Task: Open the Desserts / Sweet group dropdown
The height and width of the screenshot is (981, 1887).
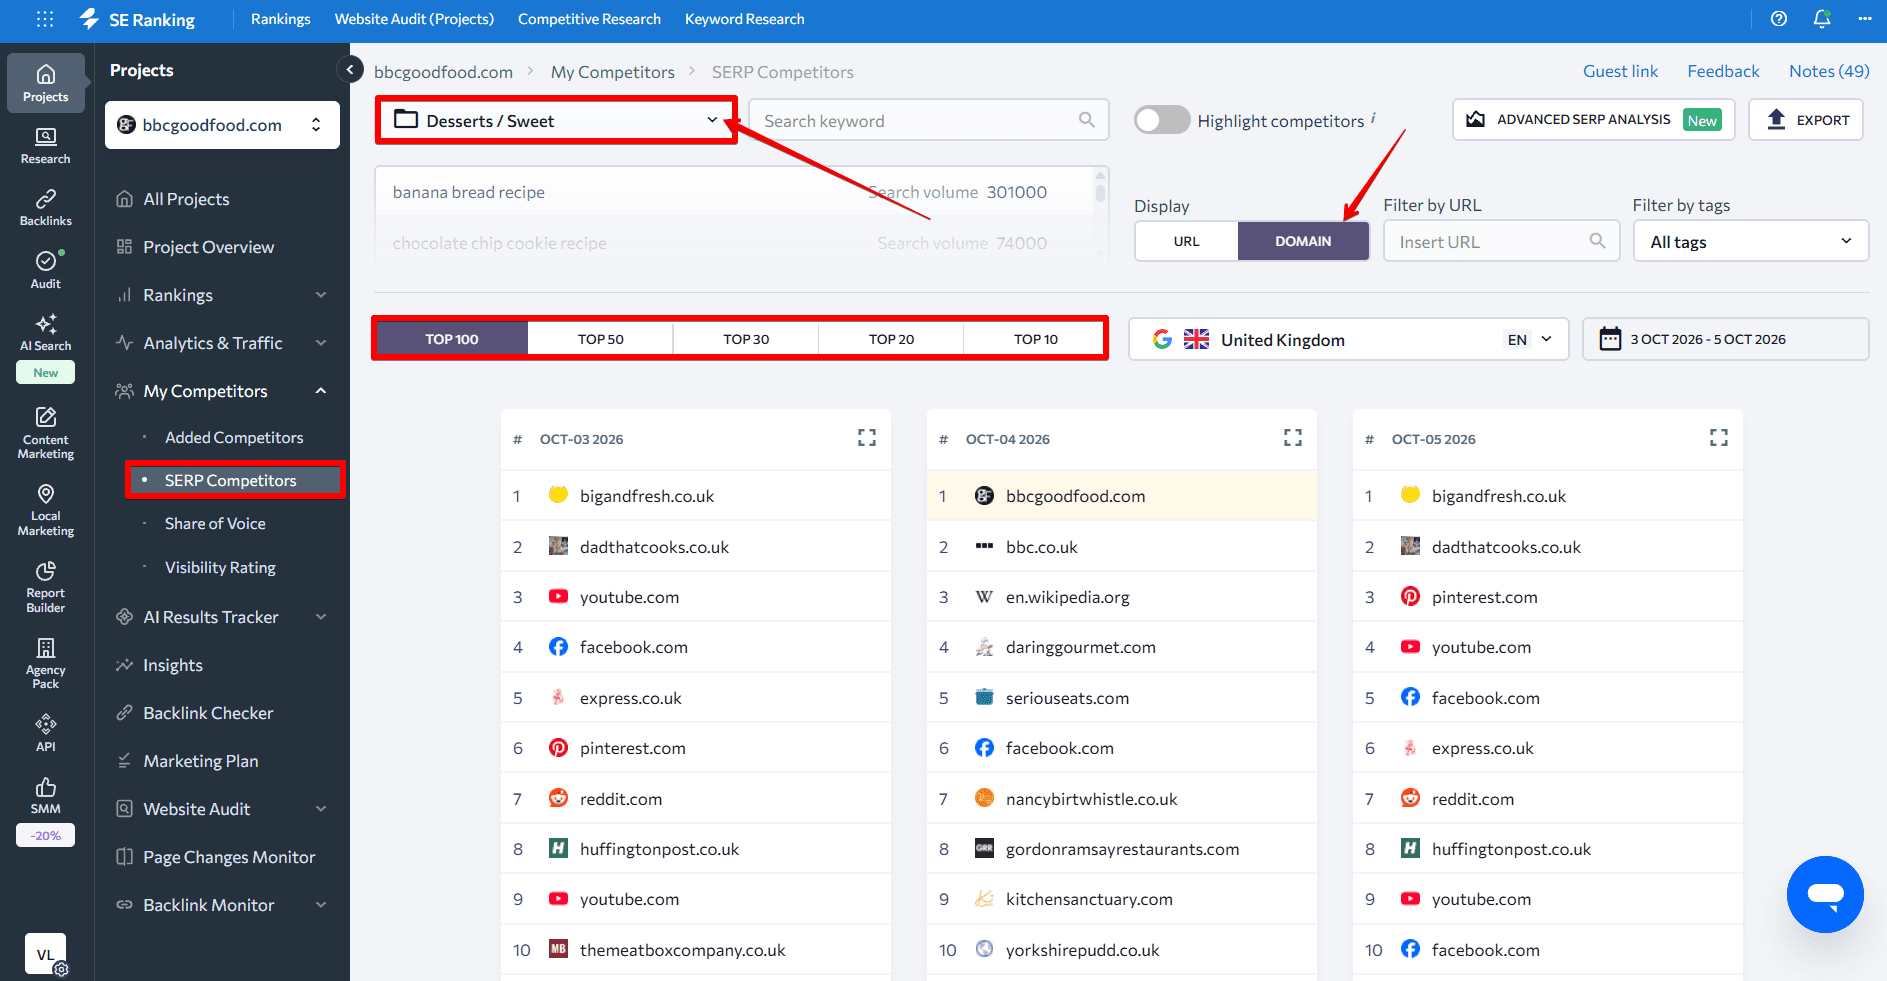Action: point(556,120)
